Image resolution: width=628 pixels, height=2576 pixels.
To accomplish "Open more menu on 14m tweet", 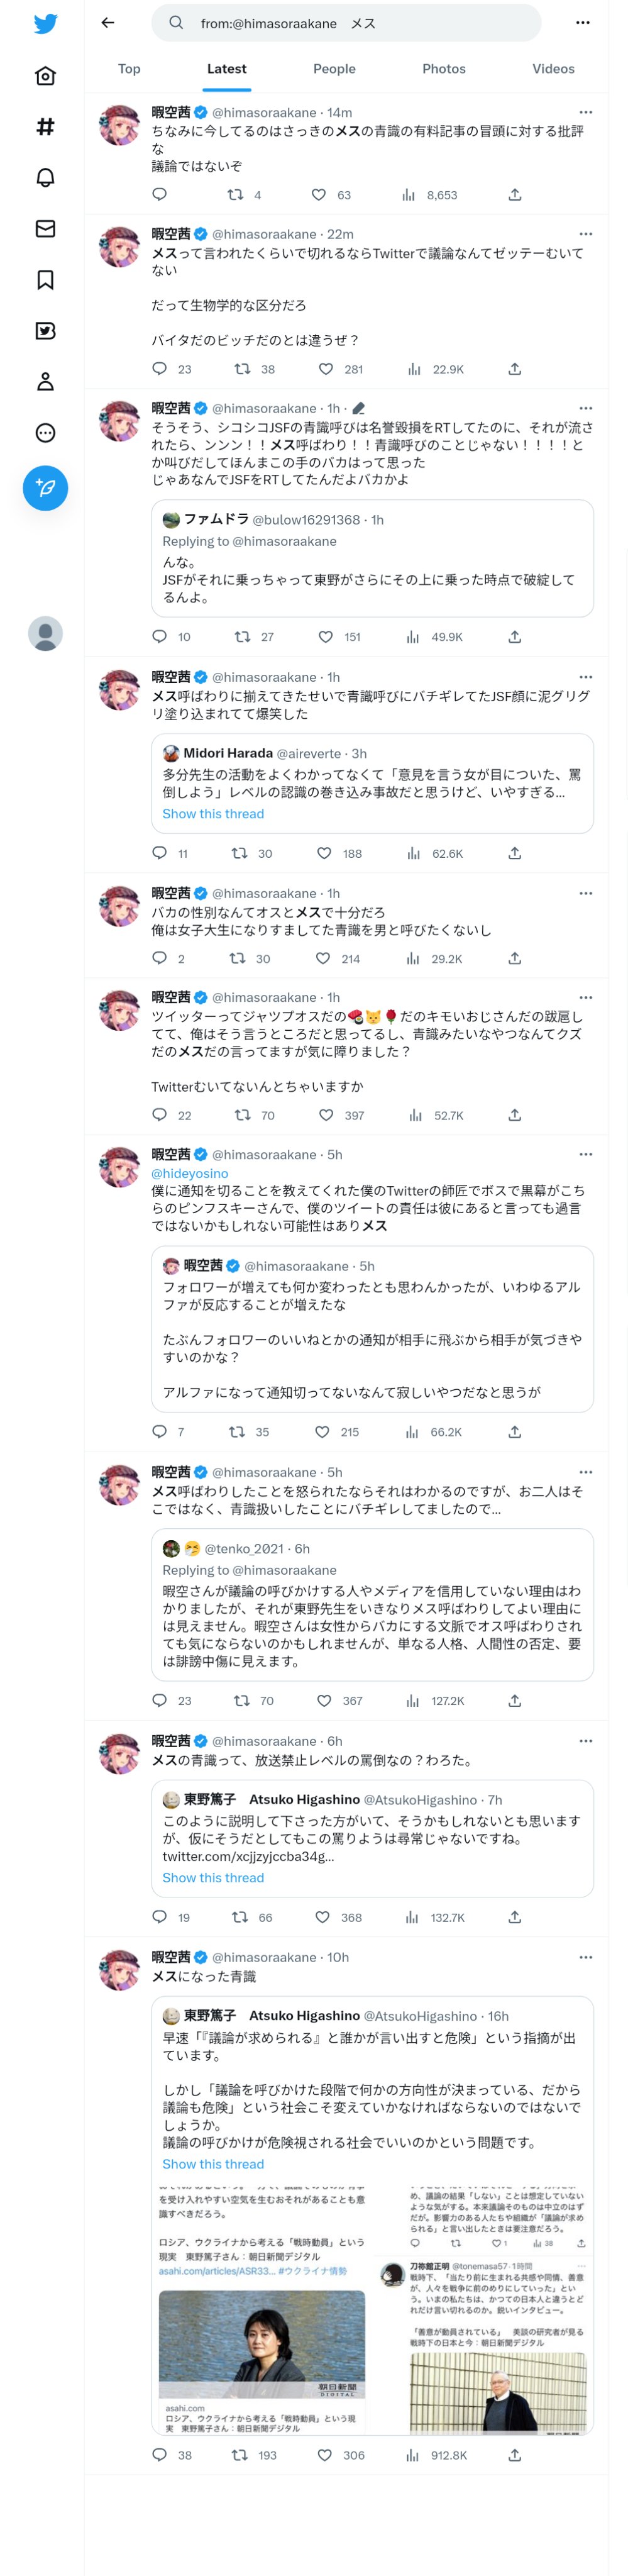I will 585,112.
